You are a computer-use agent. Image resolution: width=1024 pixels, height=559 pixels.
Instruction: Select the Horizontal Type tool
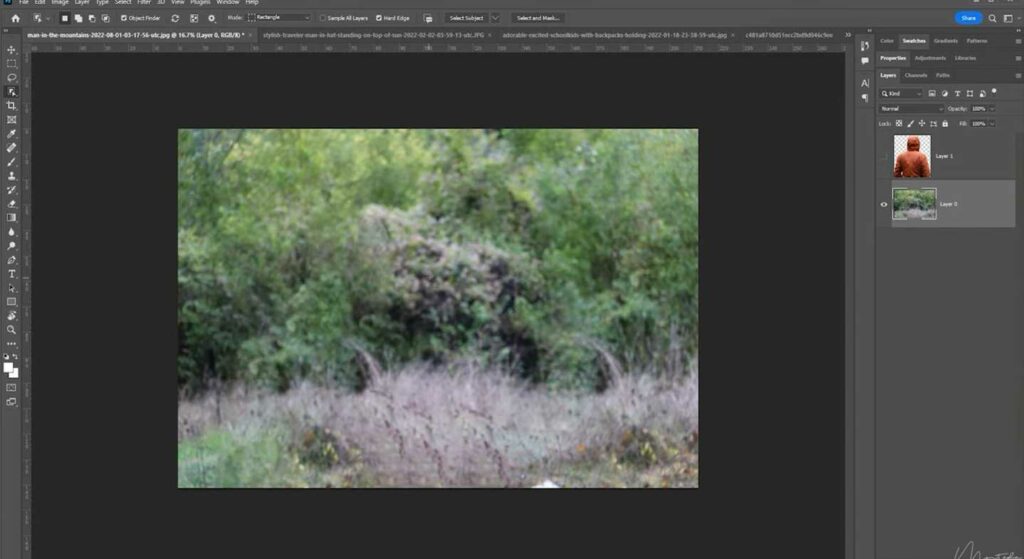11,274
